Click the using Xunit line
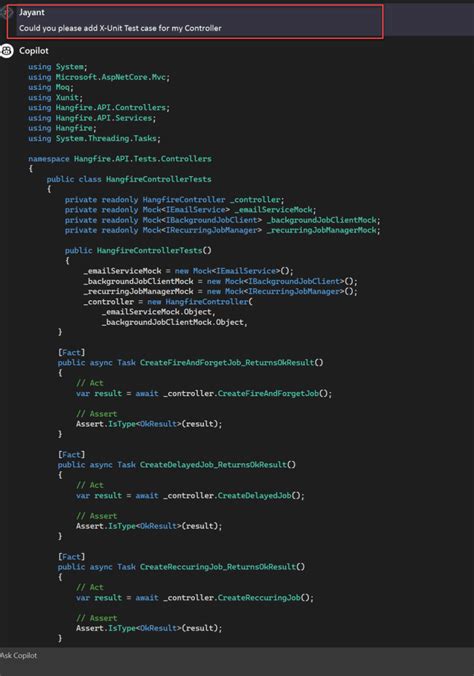 point(55,97)
